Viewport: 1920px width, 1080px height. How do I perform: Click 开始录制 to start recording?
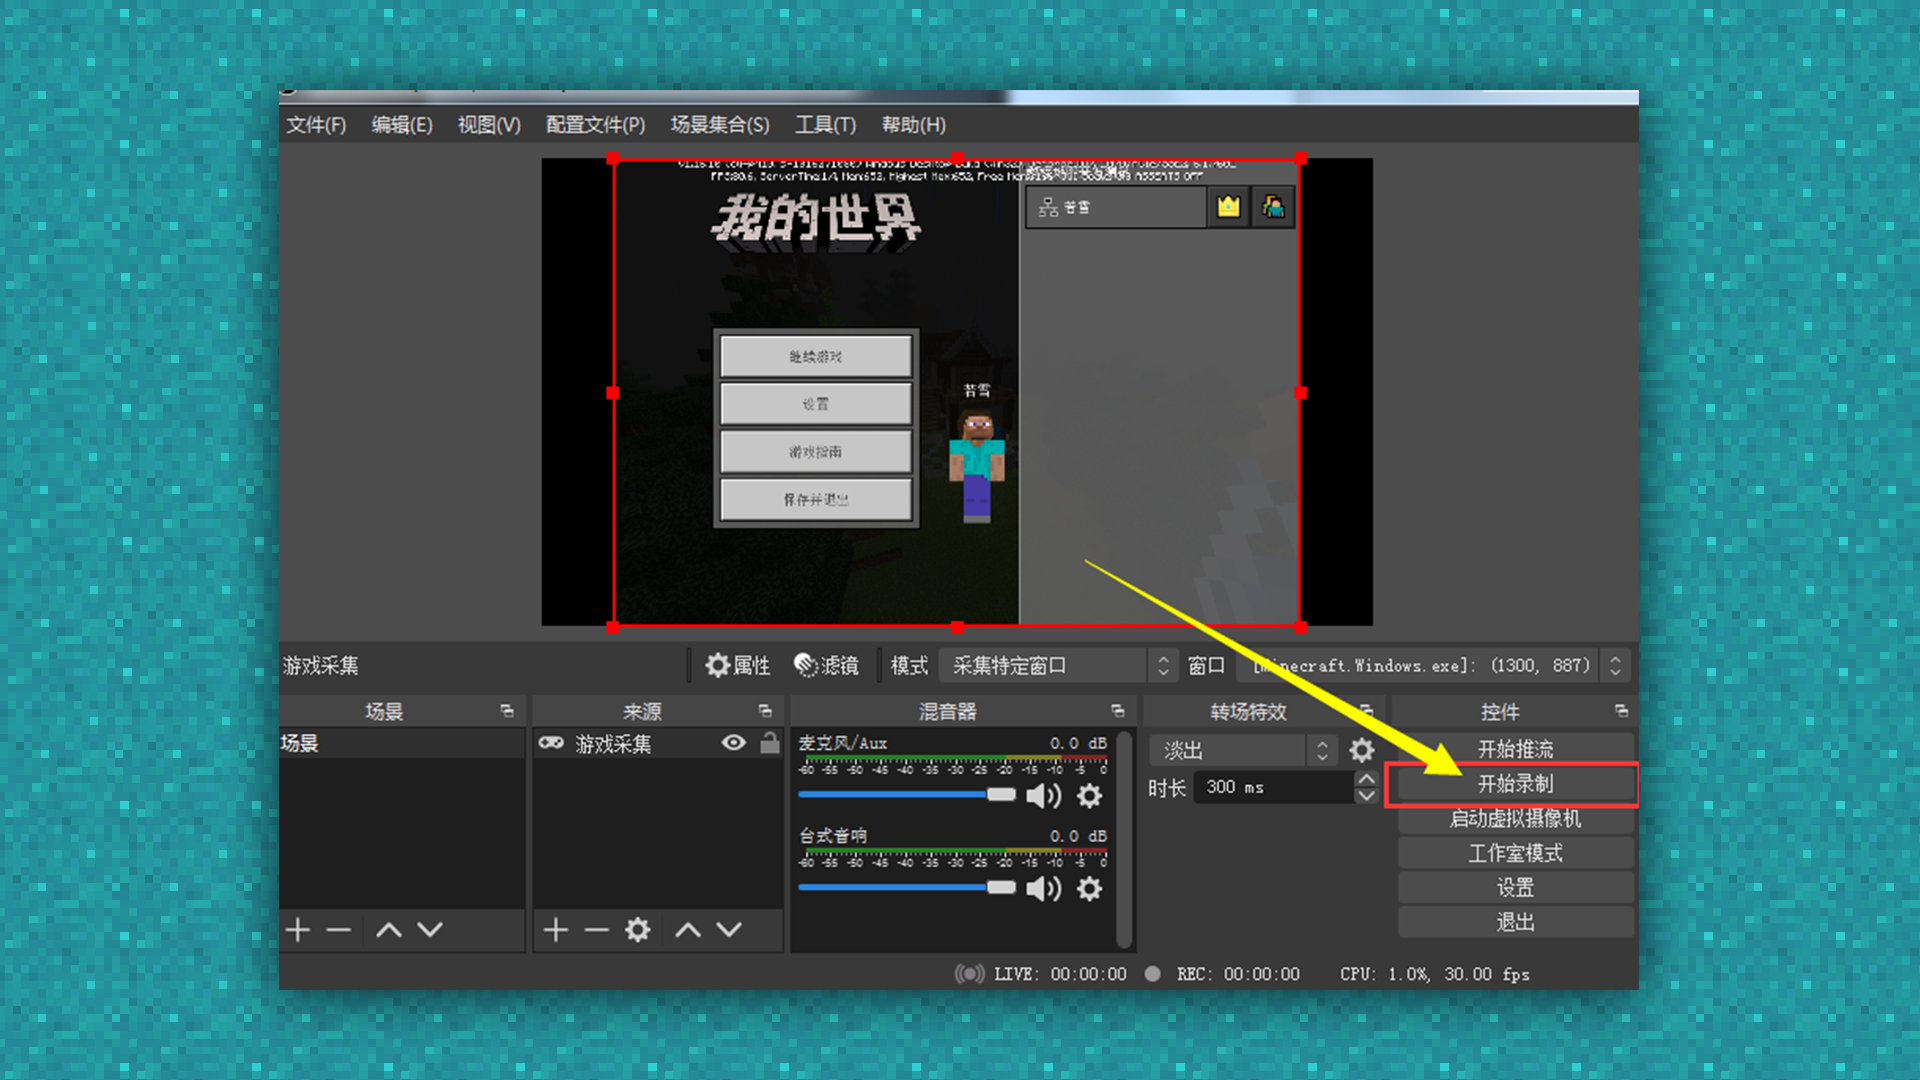click(x=1515, y=784)
